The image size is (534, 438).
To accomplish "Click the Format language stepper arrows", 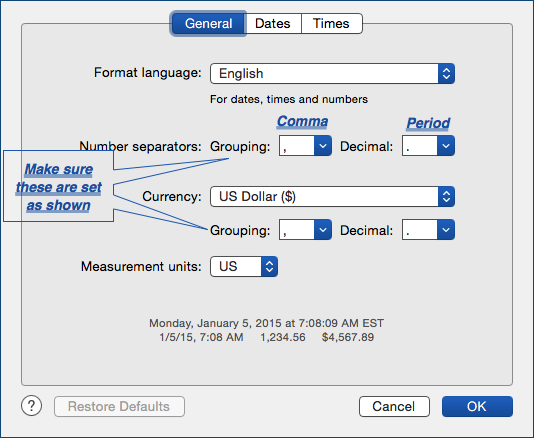I will pos(446,73).
